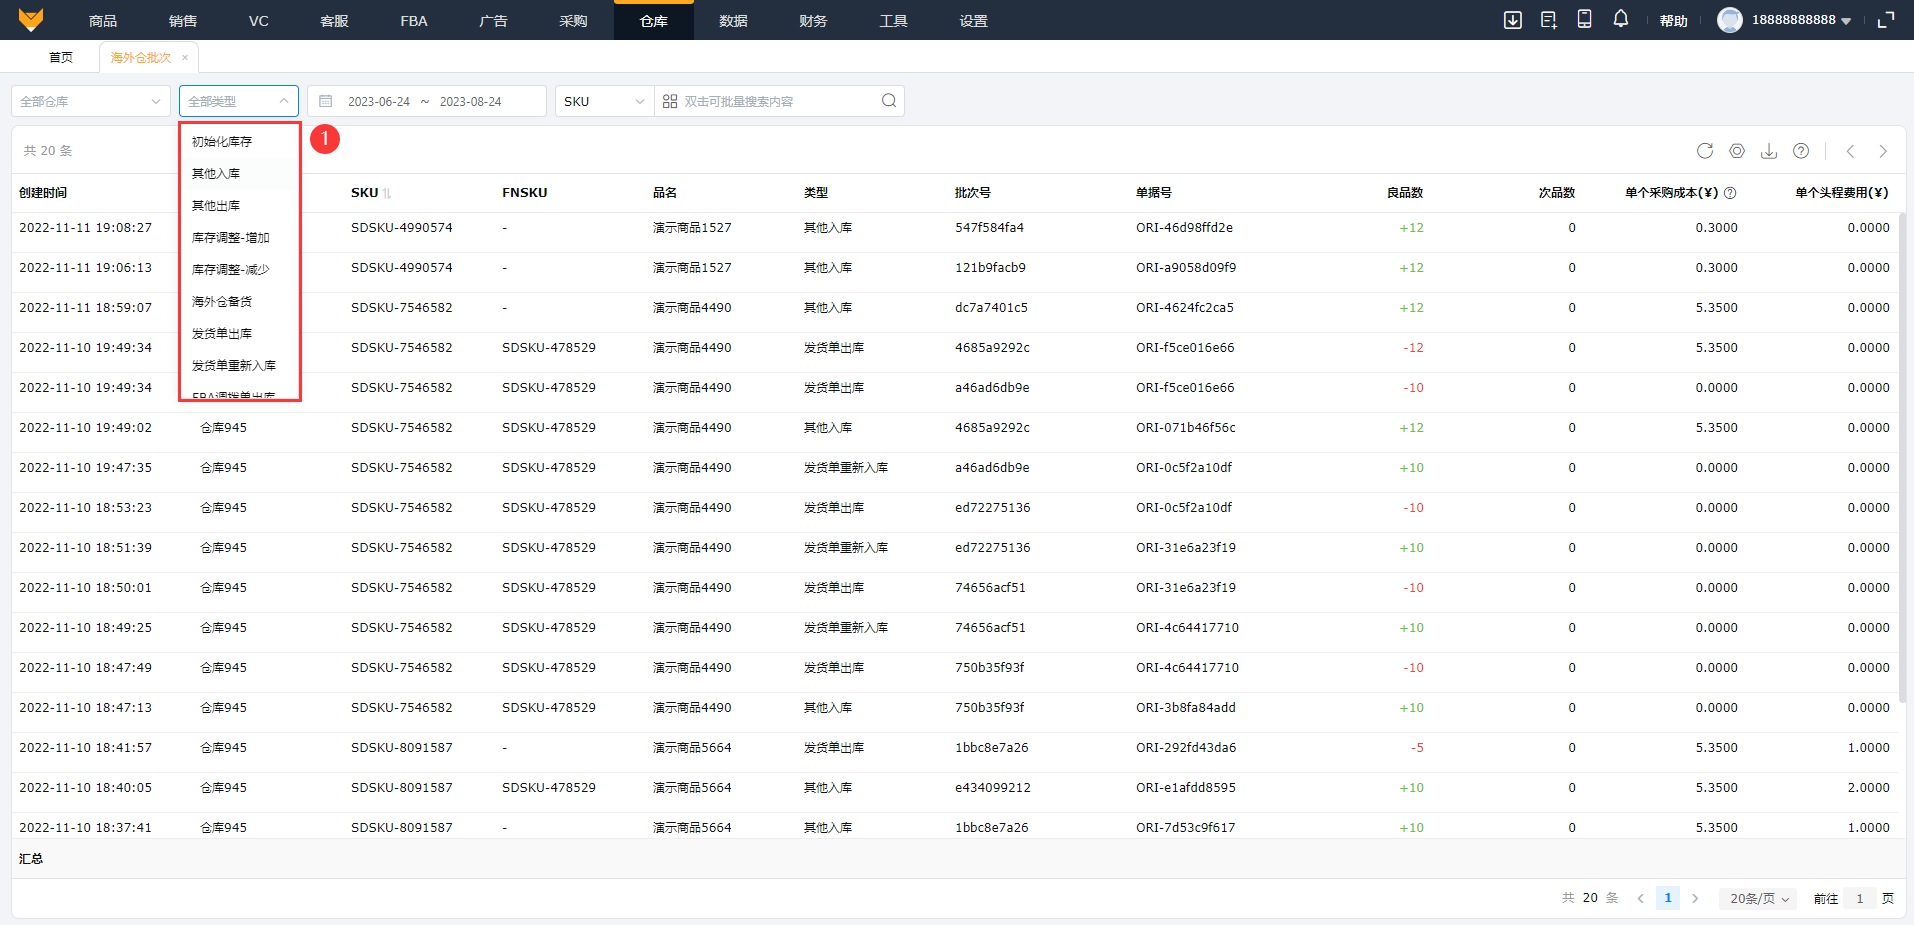Expand the 全部仓库 warehouse dropdown
1914x925 pixels.
pyautogui.click(x=90, y=101)
